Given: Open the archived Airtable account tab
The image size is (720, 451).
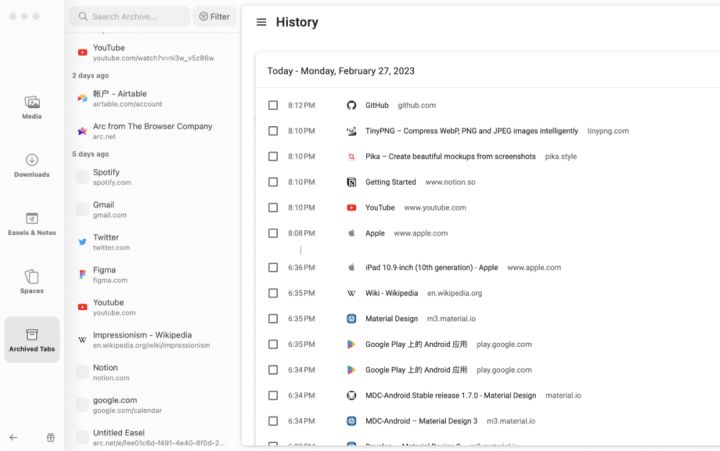Looking at the screenshot, I should [x=153, y=98].
